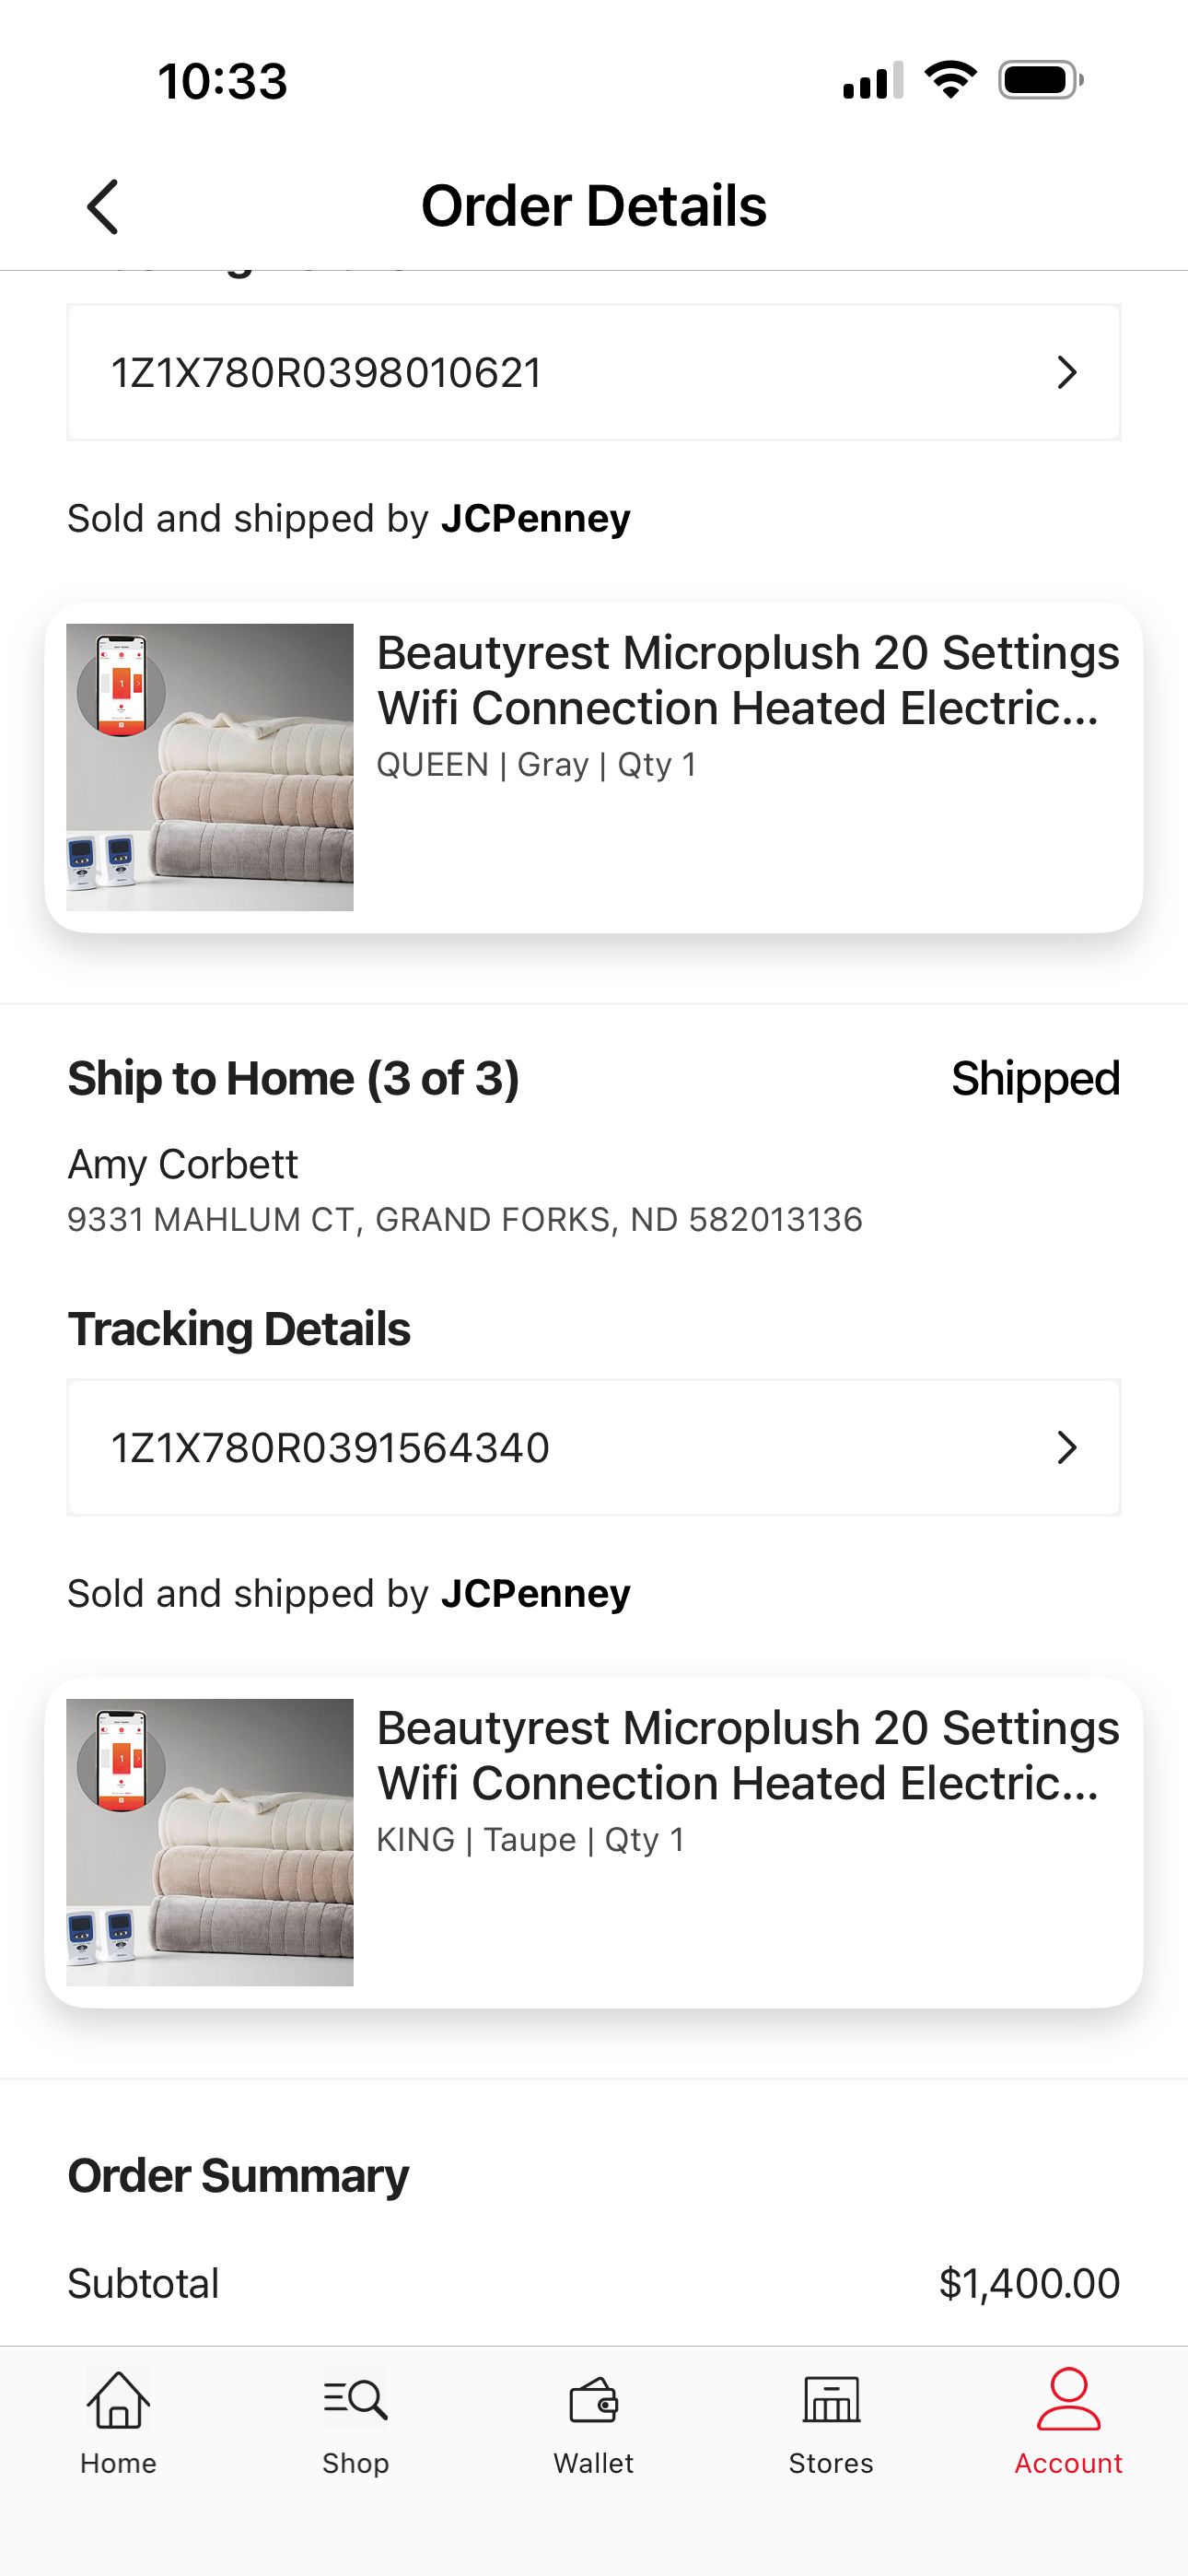This screenshot has width=1188, height=2576.
Task: View the QUEEN Gray heated blanket thumbnail
Action: [x=210, y=767]
